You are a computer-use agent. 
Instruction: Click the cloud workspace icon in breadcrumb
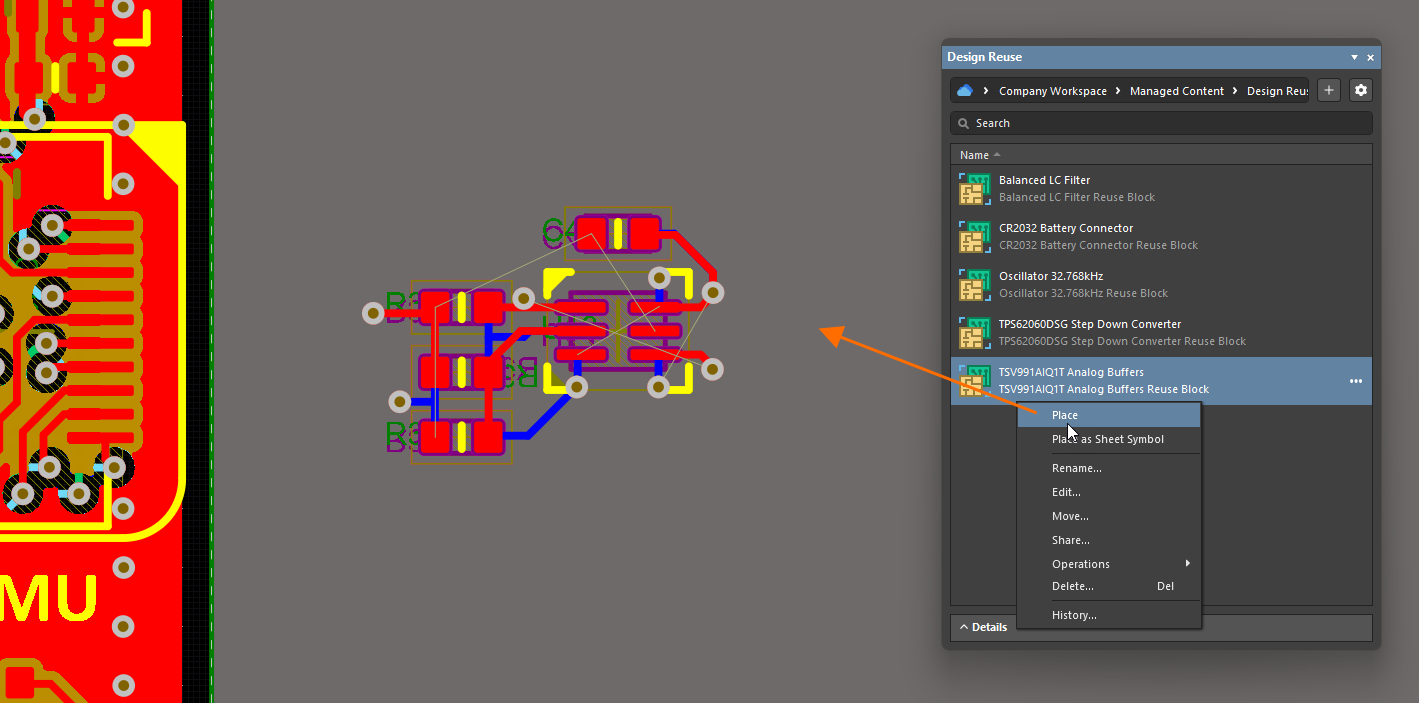tap(965, 90)
